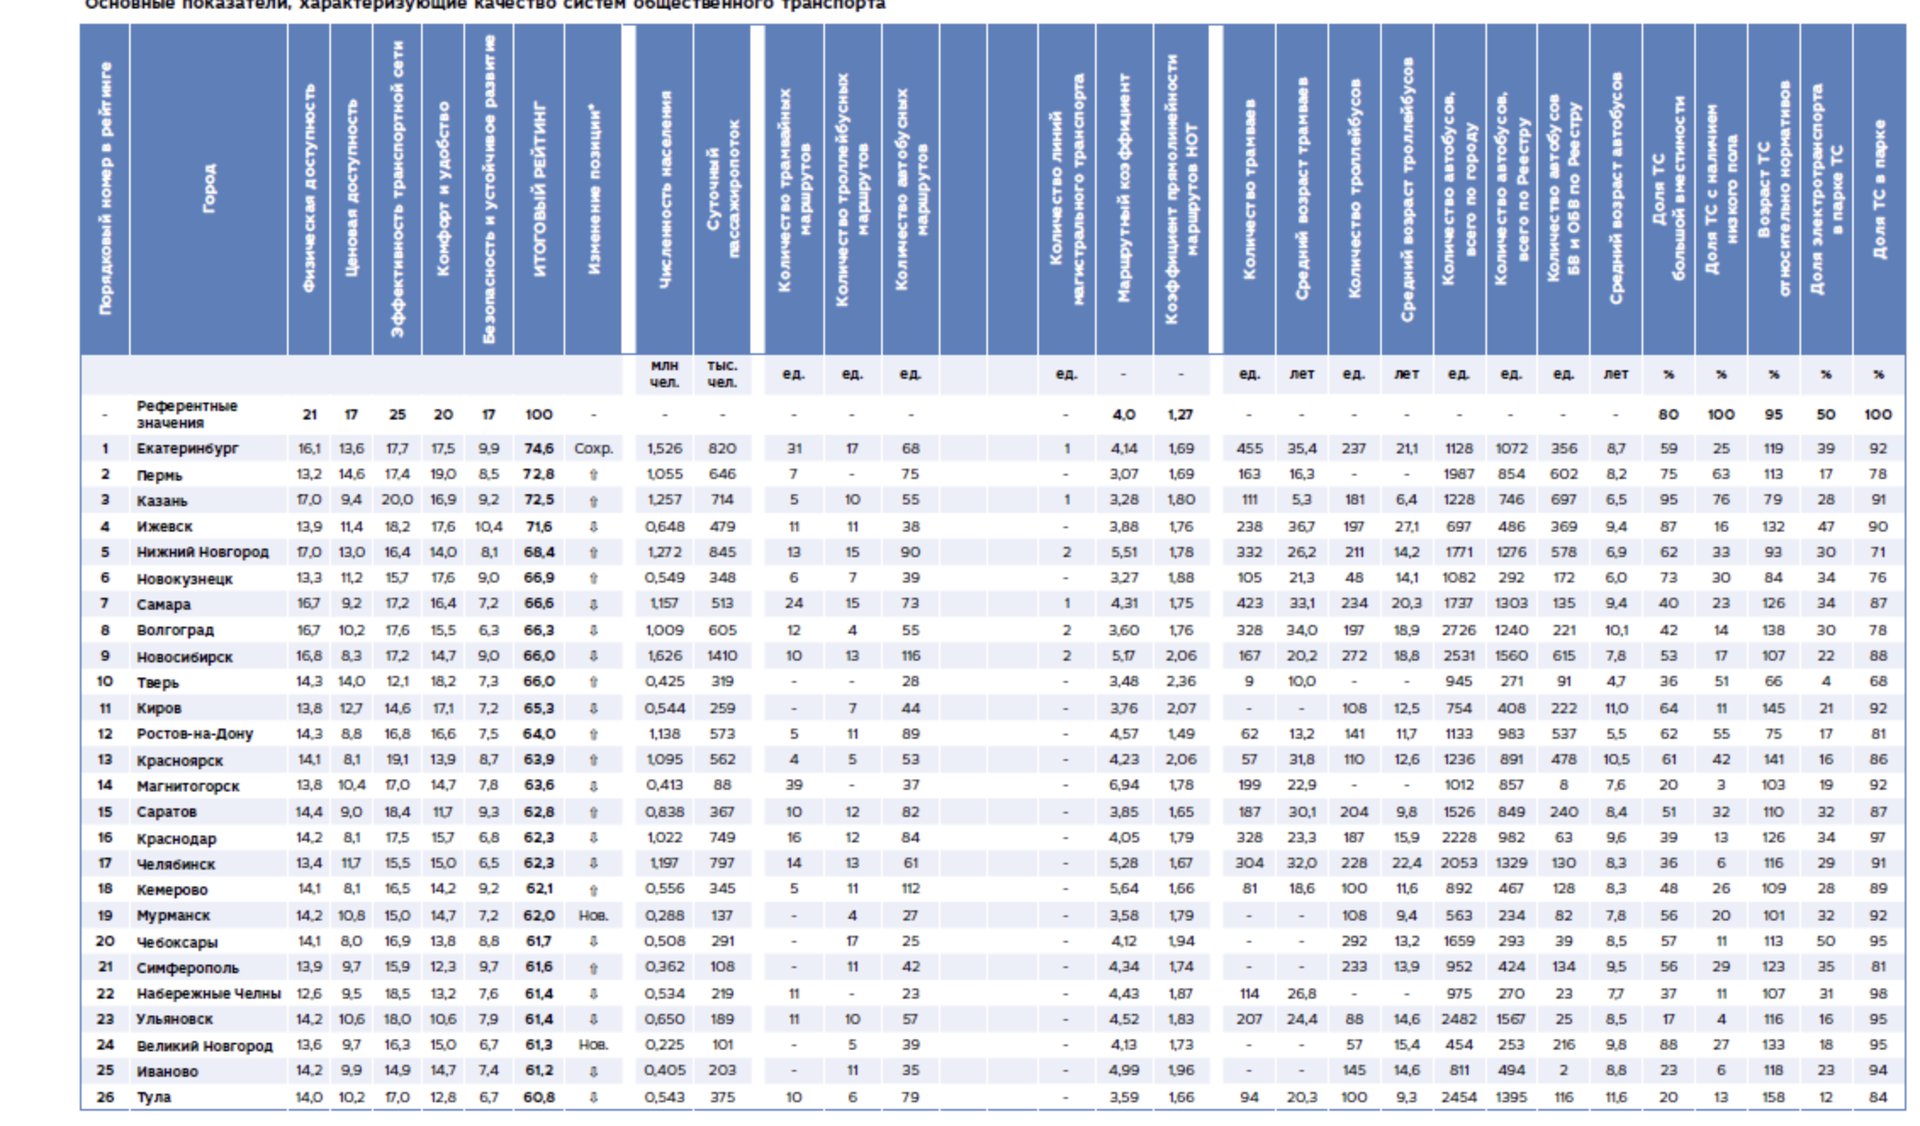
Task: Click the 'Сохр.' cell for Екатеринбург
Action: 593,449
